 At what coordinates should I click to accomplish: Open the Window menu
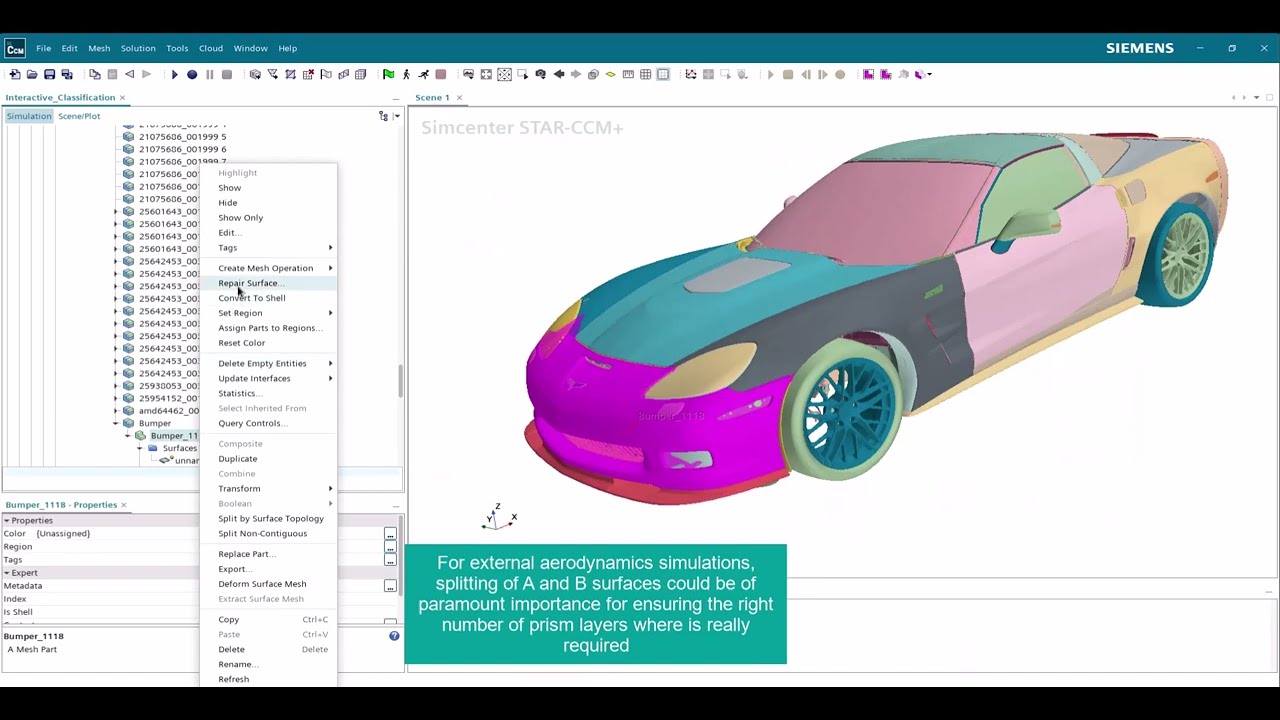click(x=251, y=48)
